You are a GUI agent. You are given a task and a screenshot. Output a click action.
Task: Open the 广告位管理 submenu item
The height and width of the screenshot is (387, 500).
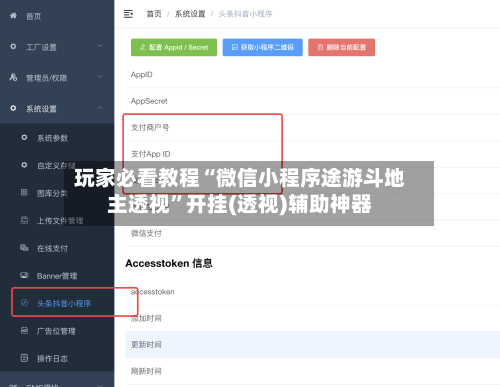(57, 331)
